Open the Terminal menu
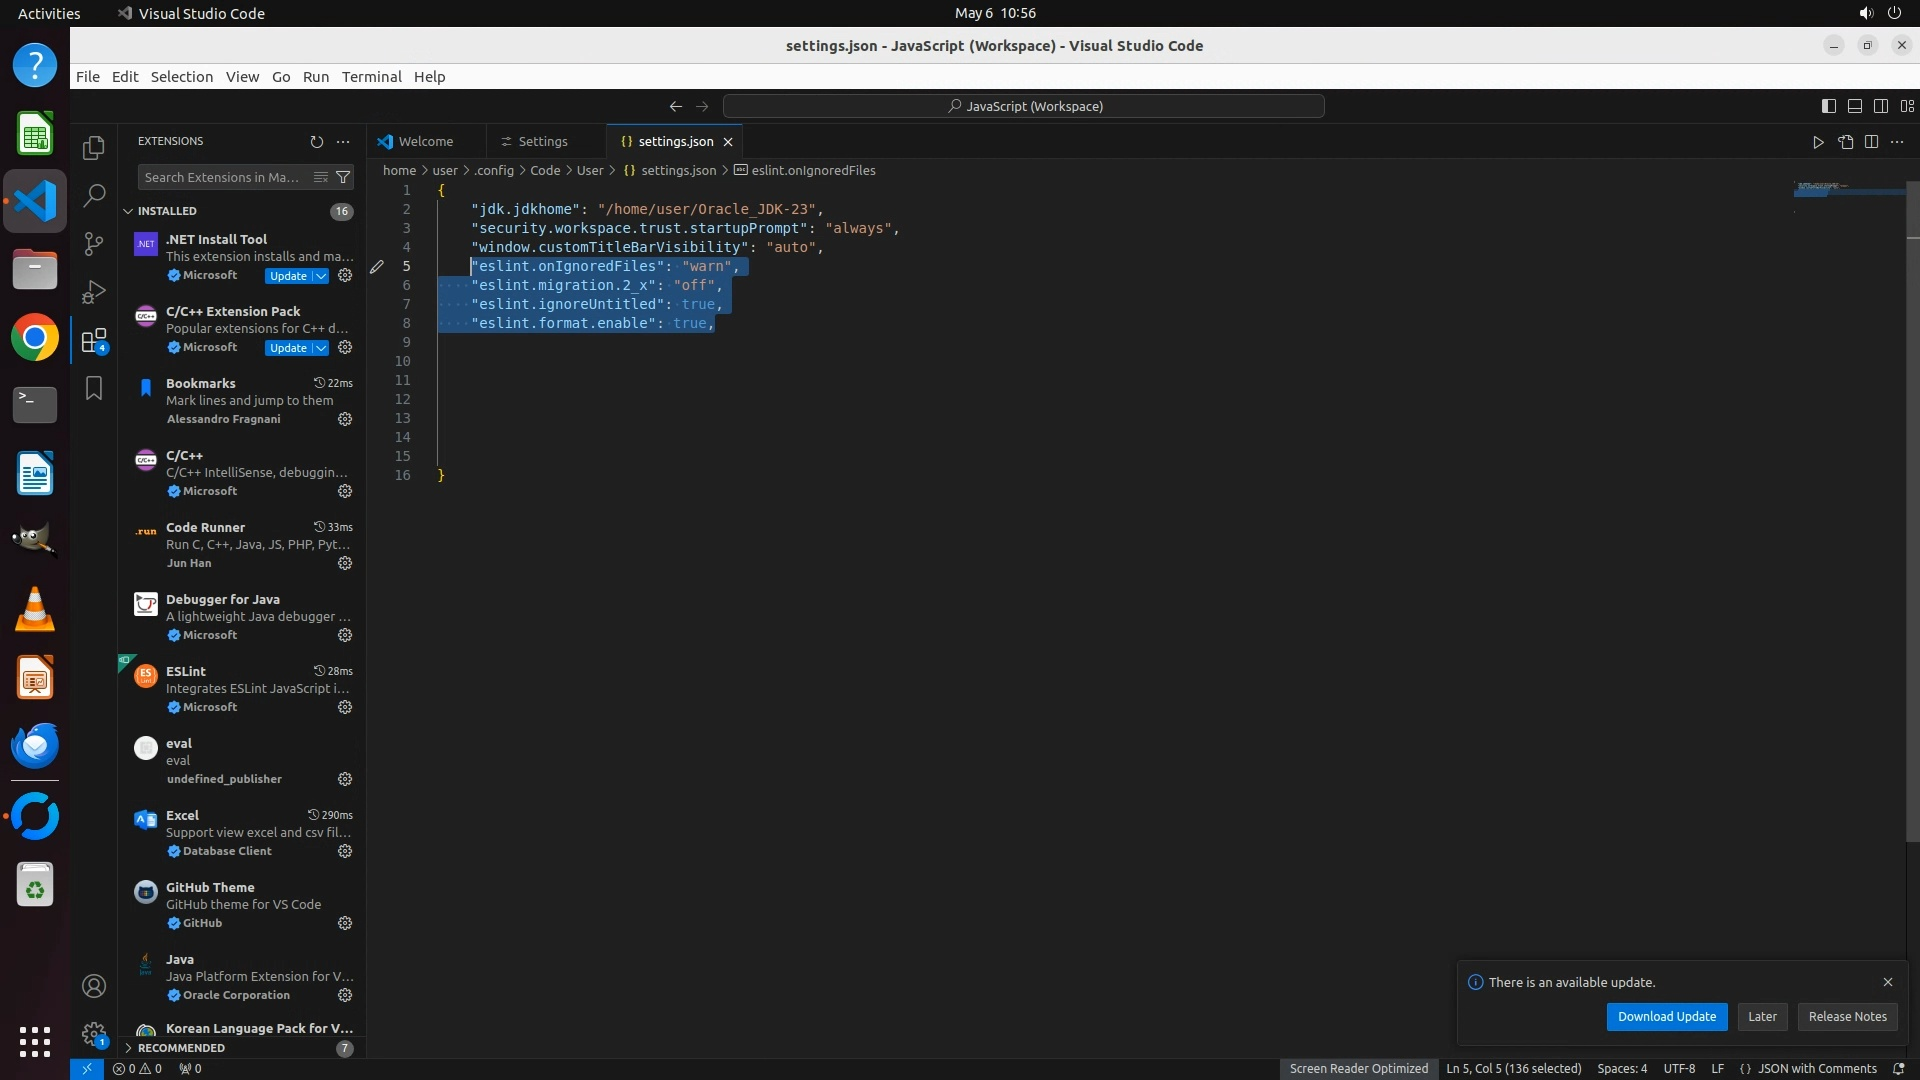Viewport: 1920px width, 1080px height. [x=371, y=77]
